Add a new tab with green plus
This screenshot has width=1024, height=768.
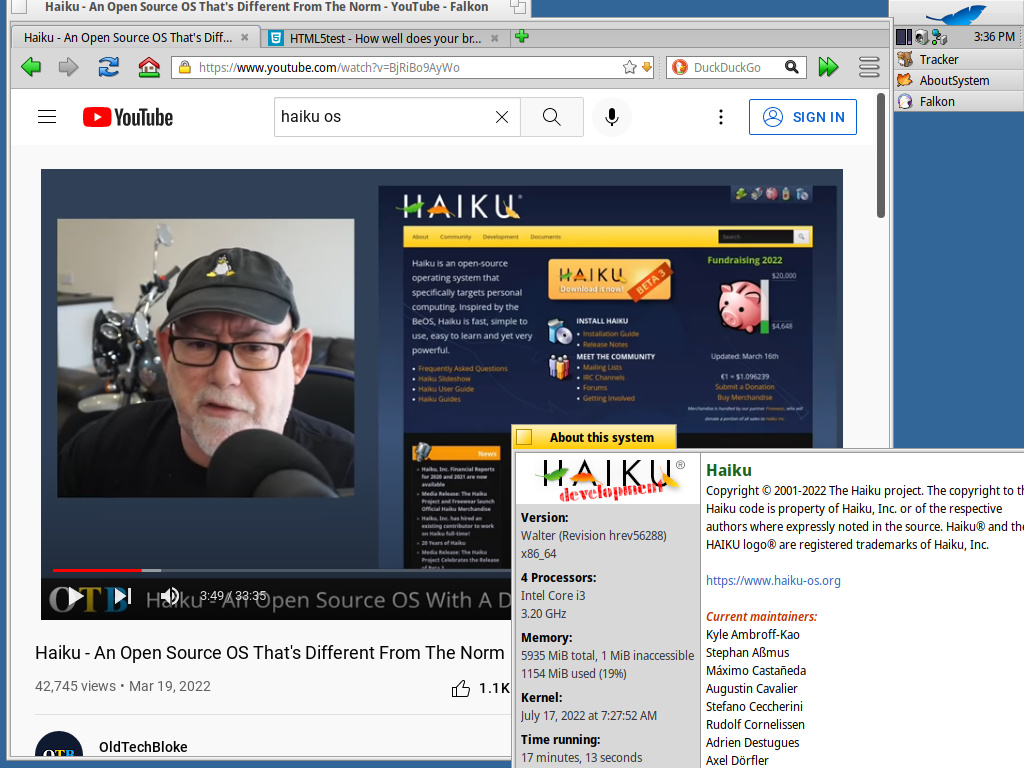pos(521,37)
